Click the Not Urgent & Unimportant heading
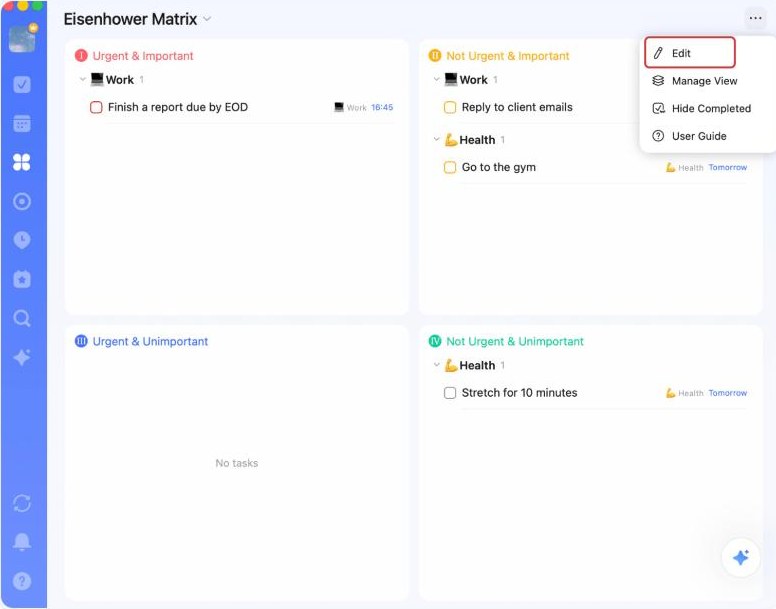This screenshot has height=609, width=776. tap(515, 341)
